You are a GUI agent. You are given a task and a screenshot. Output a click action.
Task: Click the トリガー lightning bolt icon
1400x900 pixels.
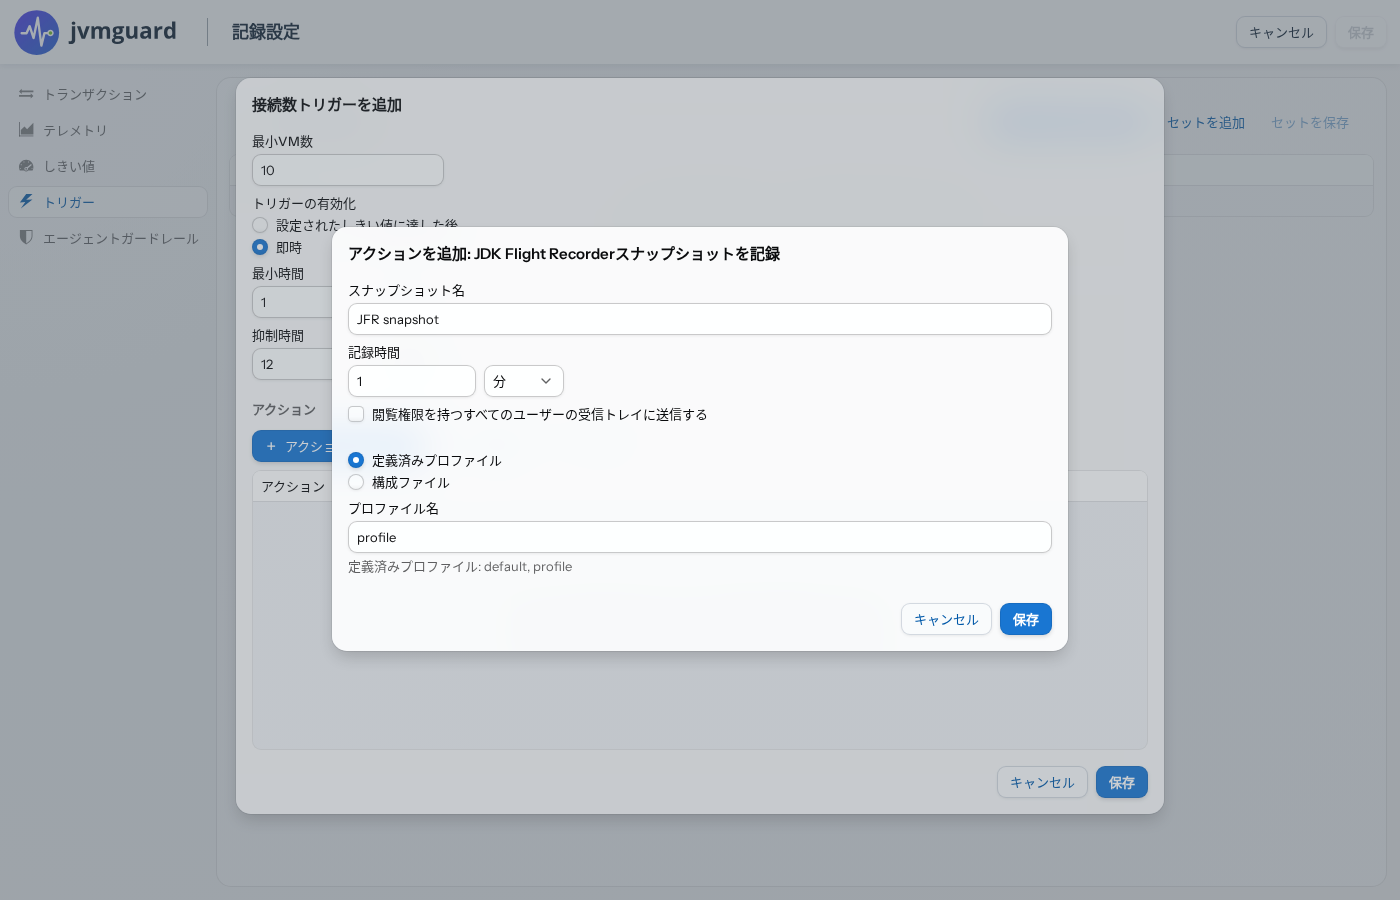pyautogui.click(x=26, y=202)
